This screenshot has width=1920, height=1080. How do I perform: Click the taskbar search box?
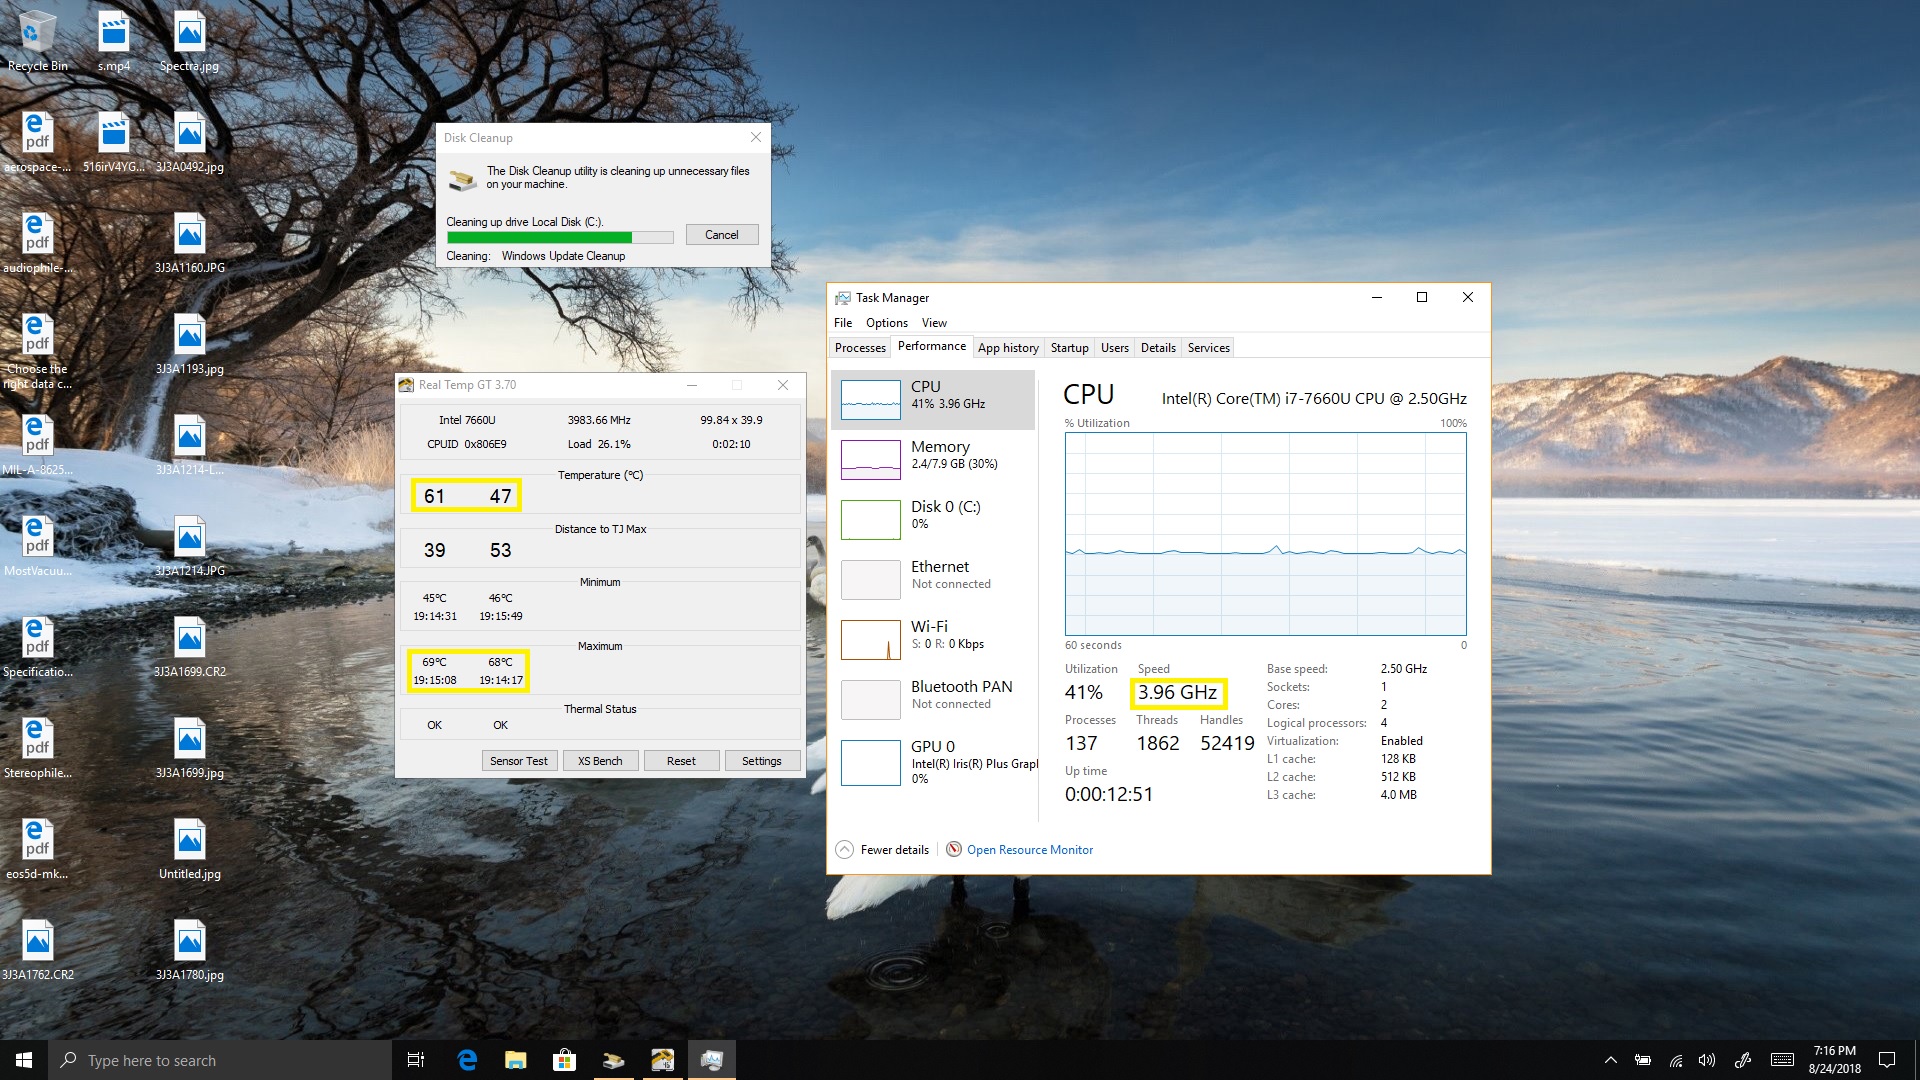220,1060
